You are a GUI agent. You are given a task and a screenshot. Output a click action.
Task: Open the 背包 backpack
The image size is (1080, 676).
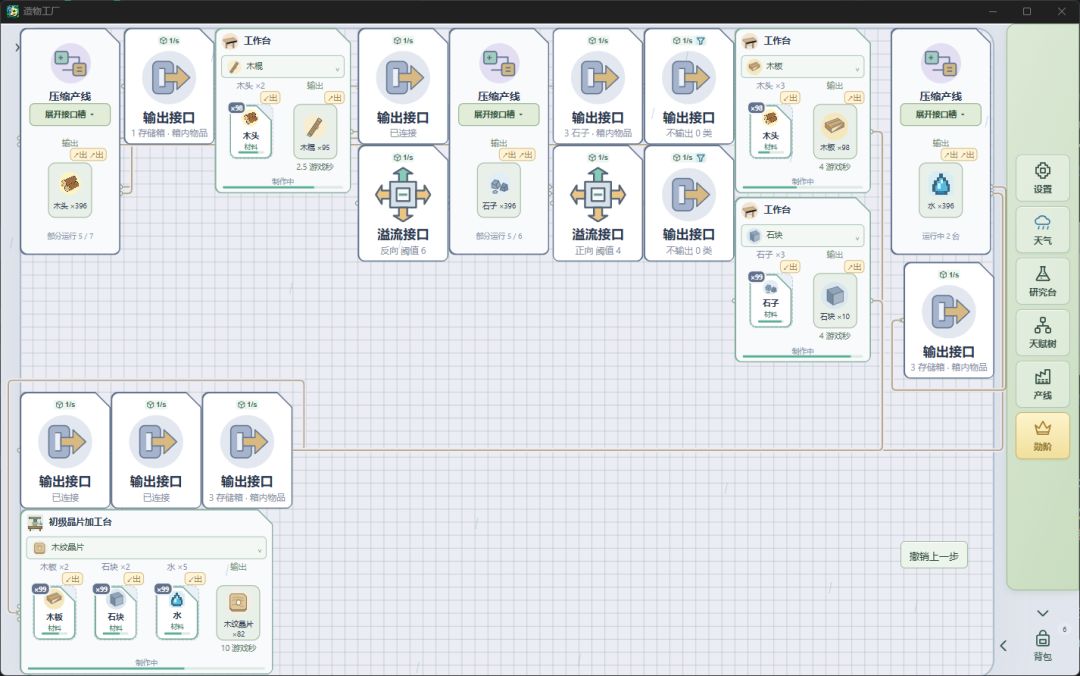tap(1042, 646)
